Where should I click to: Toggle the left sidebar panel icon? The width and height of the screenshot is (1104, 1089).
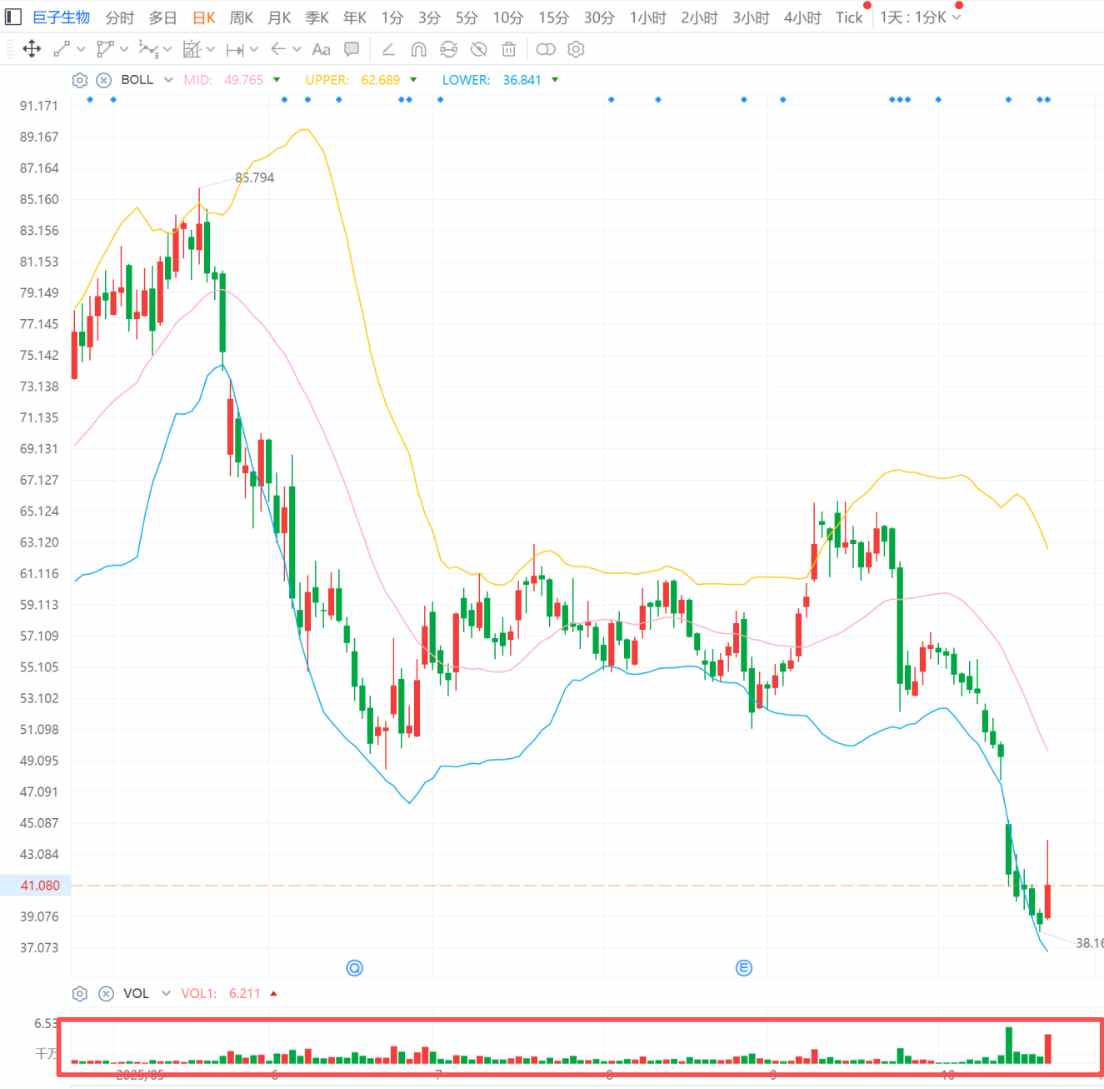(x=14, y=17)
